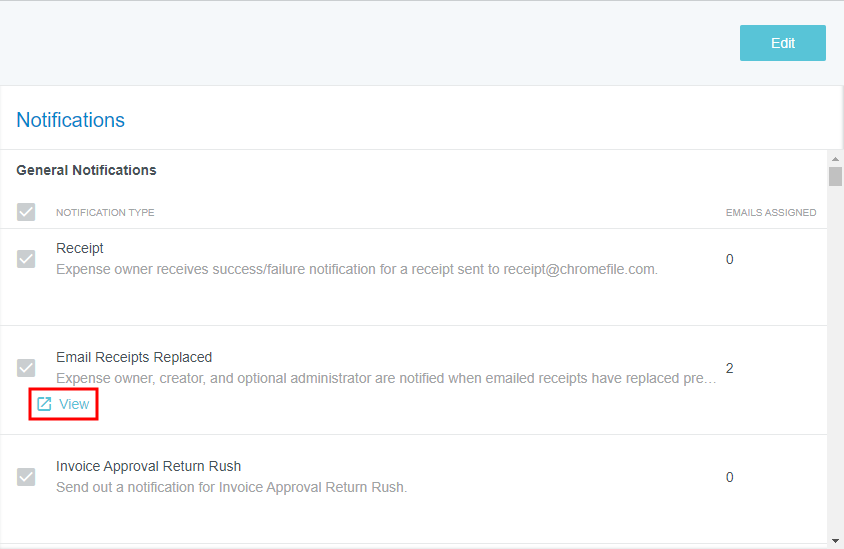Click the Edit button
The image size is (844, 549).
pyautogui.click(x=782, y=43)
